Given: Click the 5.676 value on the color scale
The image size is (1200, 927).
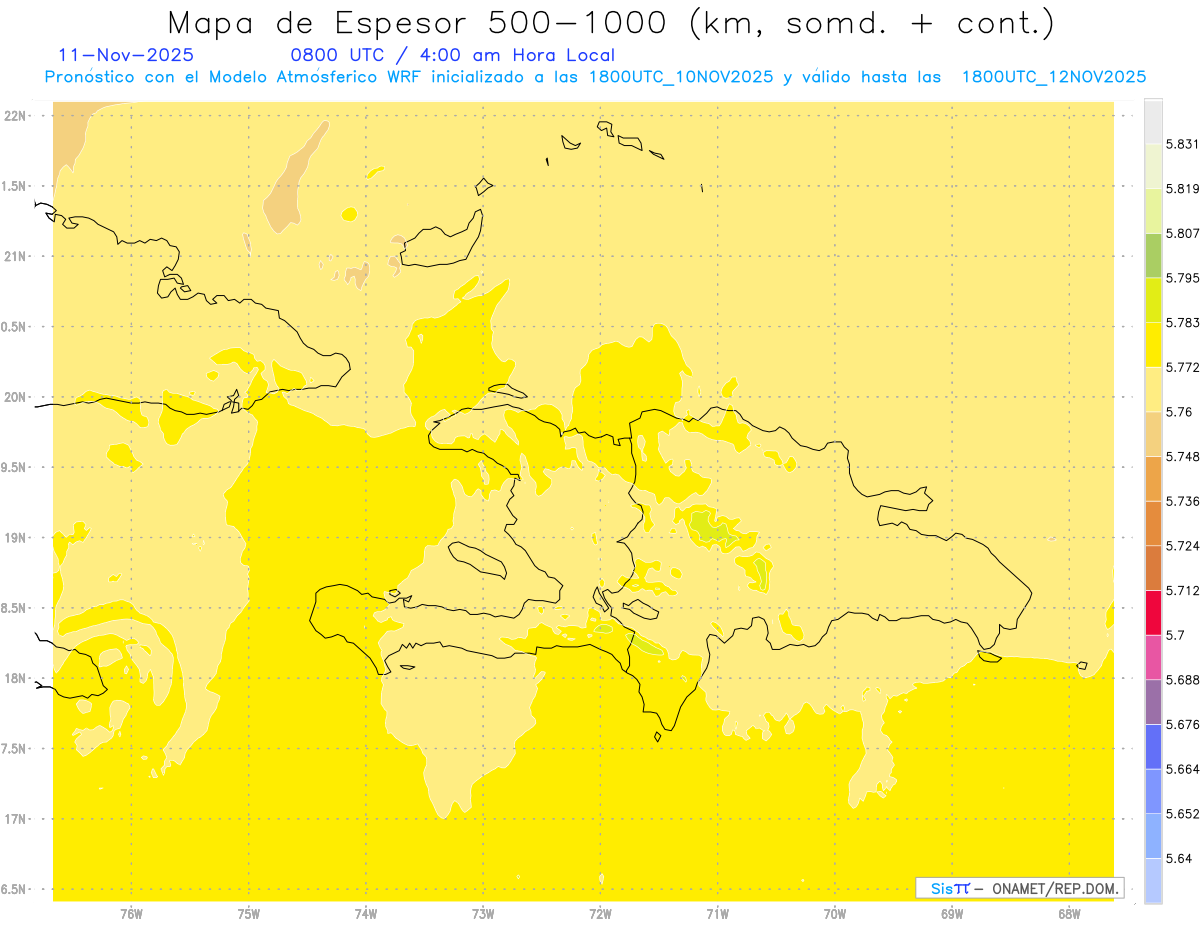Looking at the screenshot, I should (x=1183, y=724).
